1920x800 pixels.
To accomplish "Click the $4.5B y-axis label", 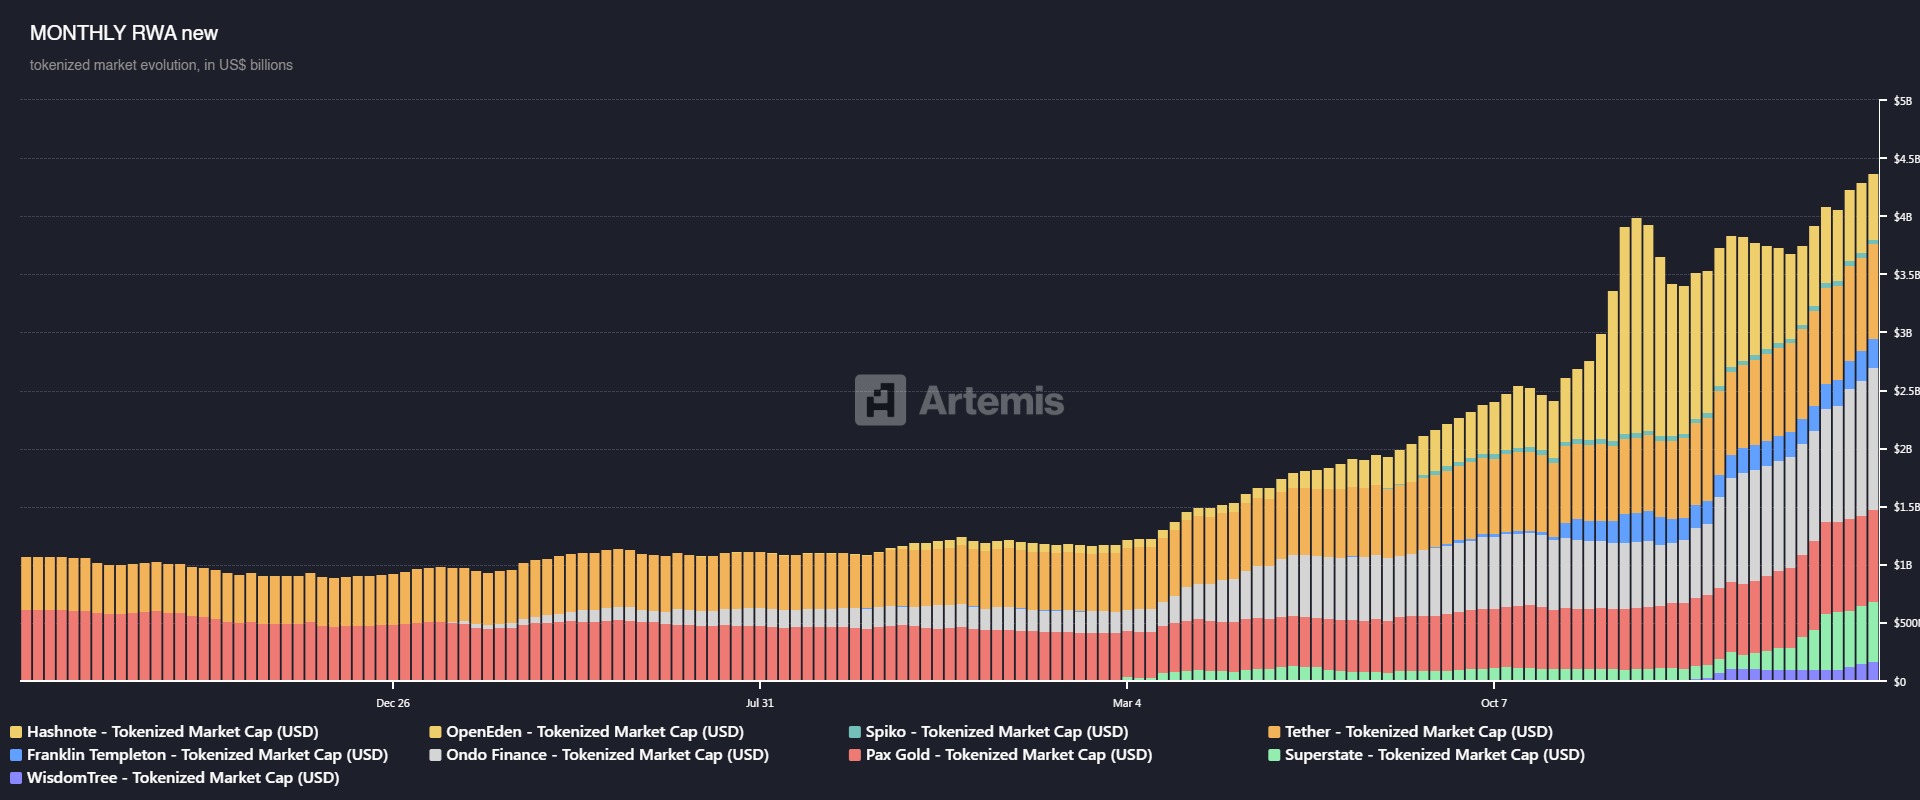I will (1906, 159).
